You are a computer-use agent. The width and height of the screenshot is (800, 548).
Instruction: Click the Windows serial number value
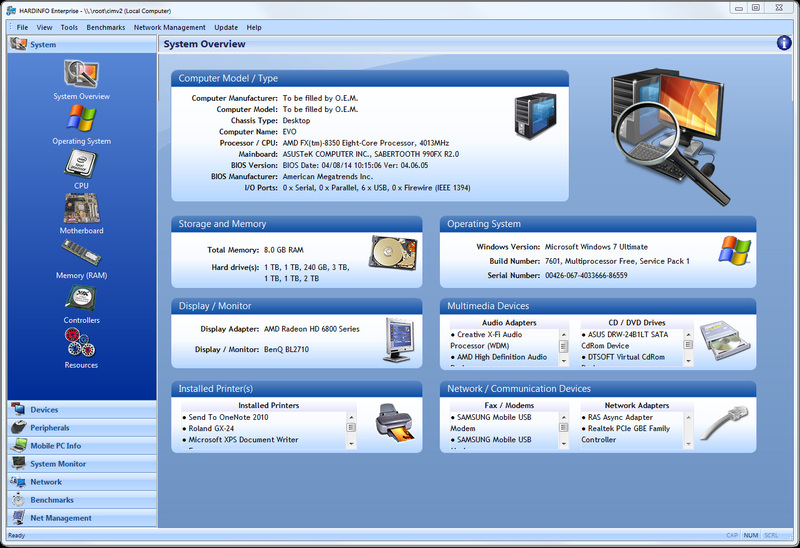click(x=586, y=275)
